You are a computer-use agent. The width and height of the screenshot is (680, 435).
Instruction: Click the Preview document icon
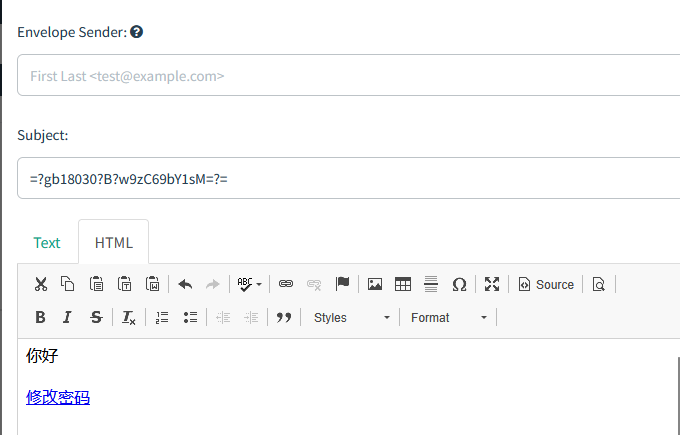click(x=599, y=285)
